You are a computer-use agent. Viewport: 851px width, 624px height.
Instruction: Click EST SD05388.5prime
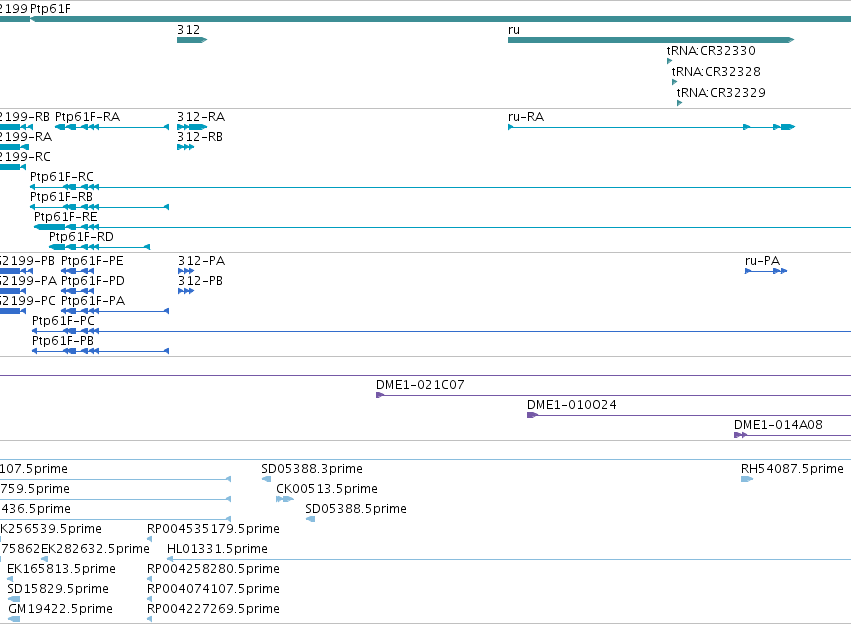pyautogui.click(x=356, y=509)
